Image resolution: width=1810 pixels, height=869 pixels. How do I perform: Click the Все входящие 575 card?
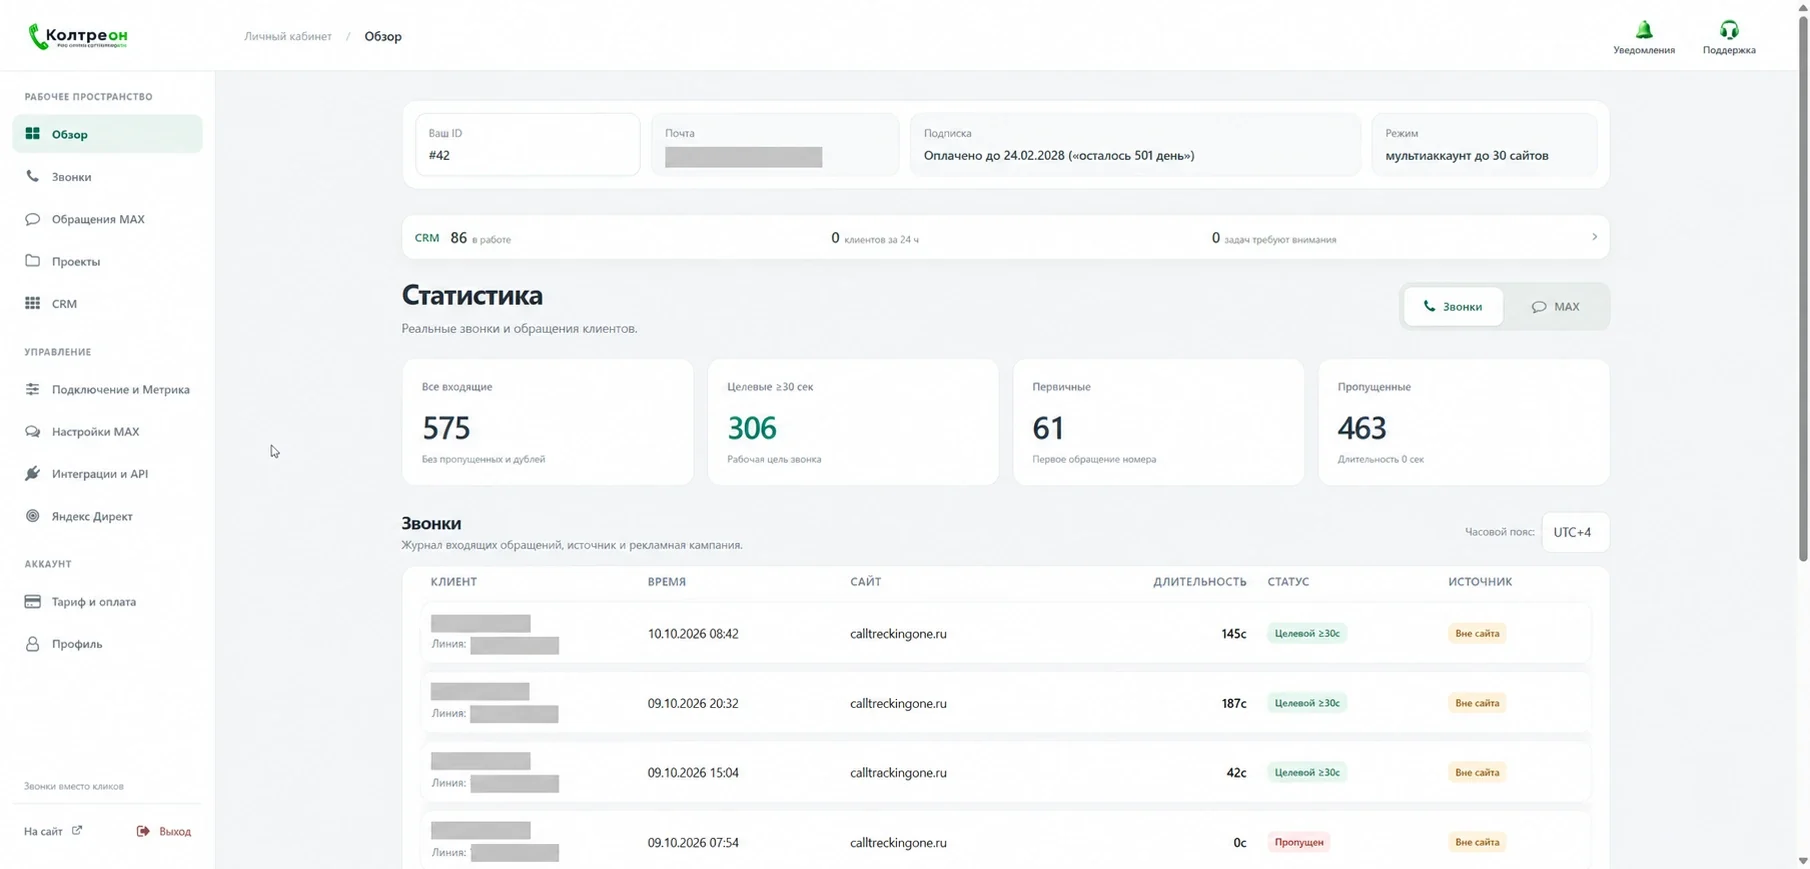548,422
